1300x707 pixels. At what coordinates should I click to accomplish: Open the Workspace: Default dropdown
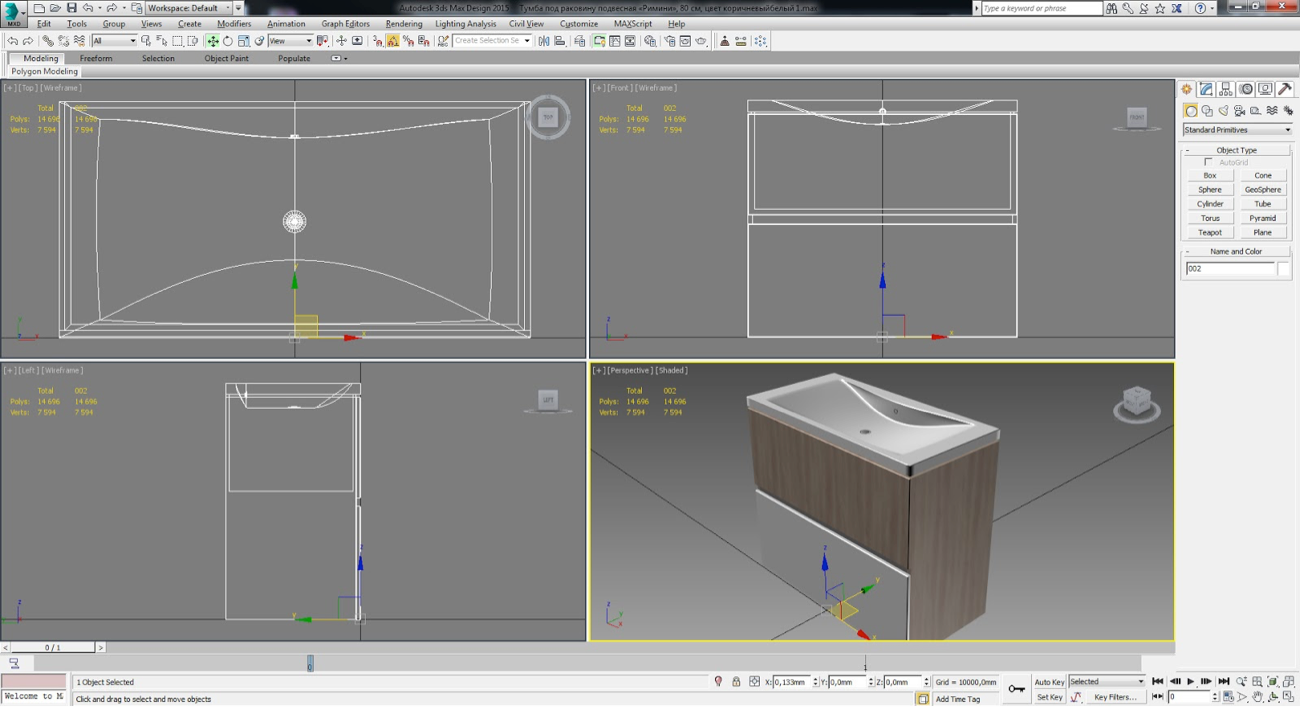click(x=188, y=8)
